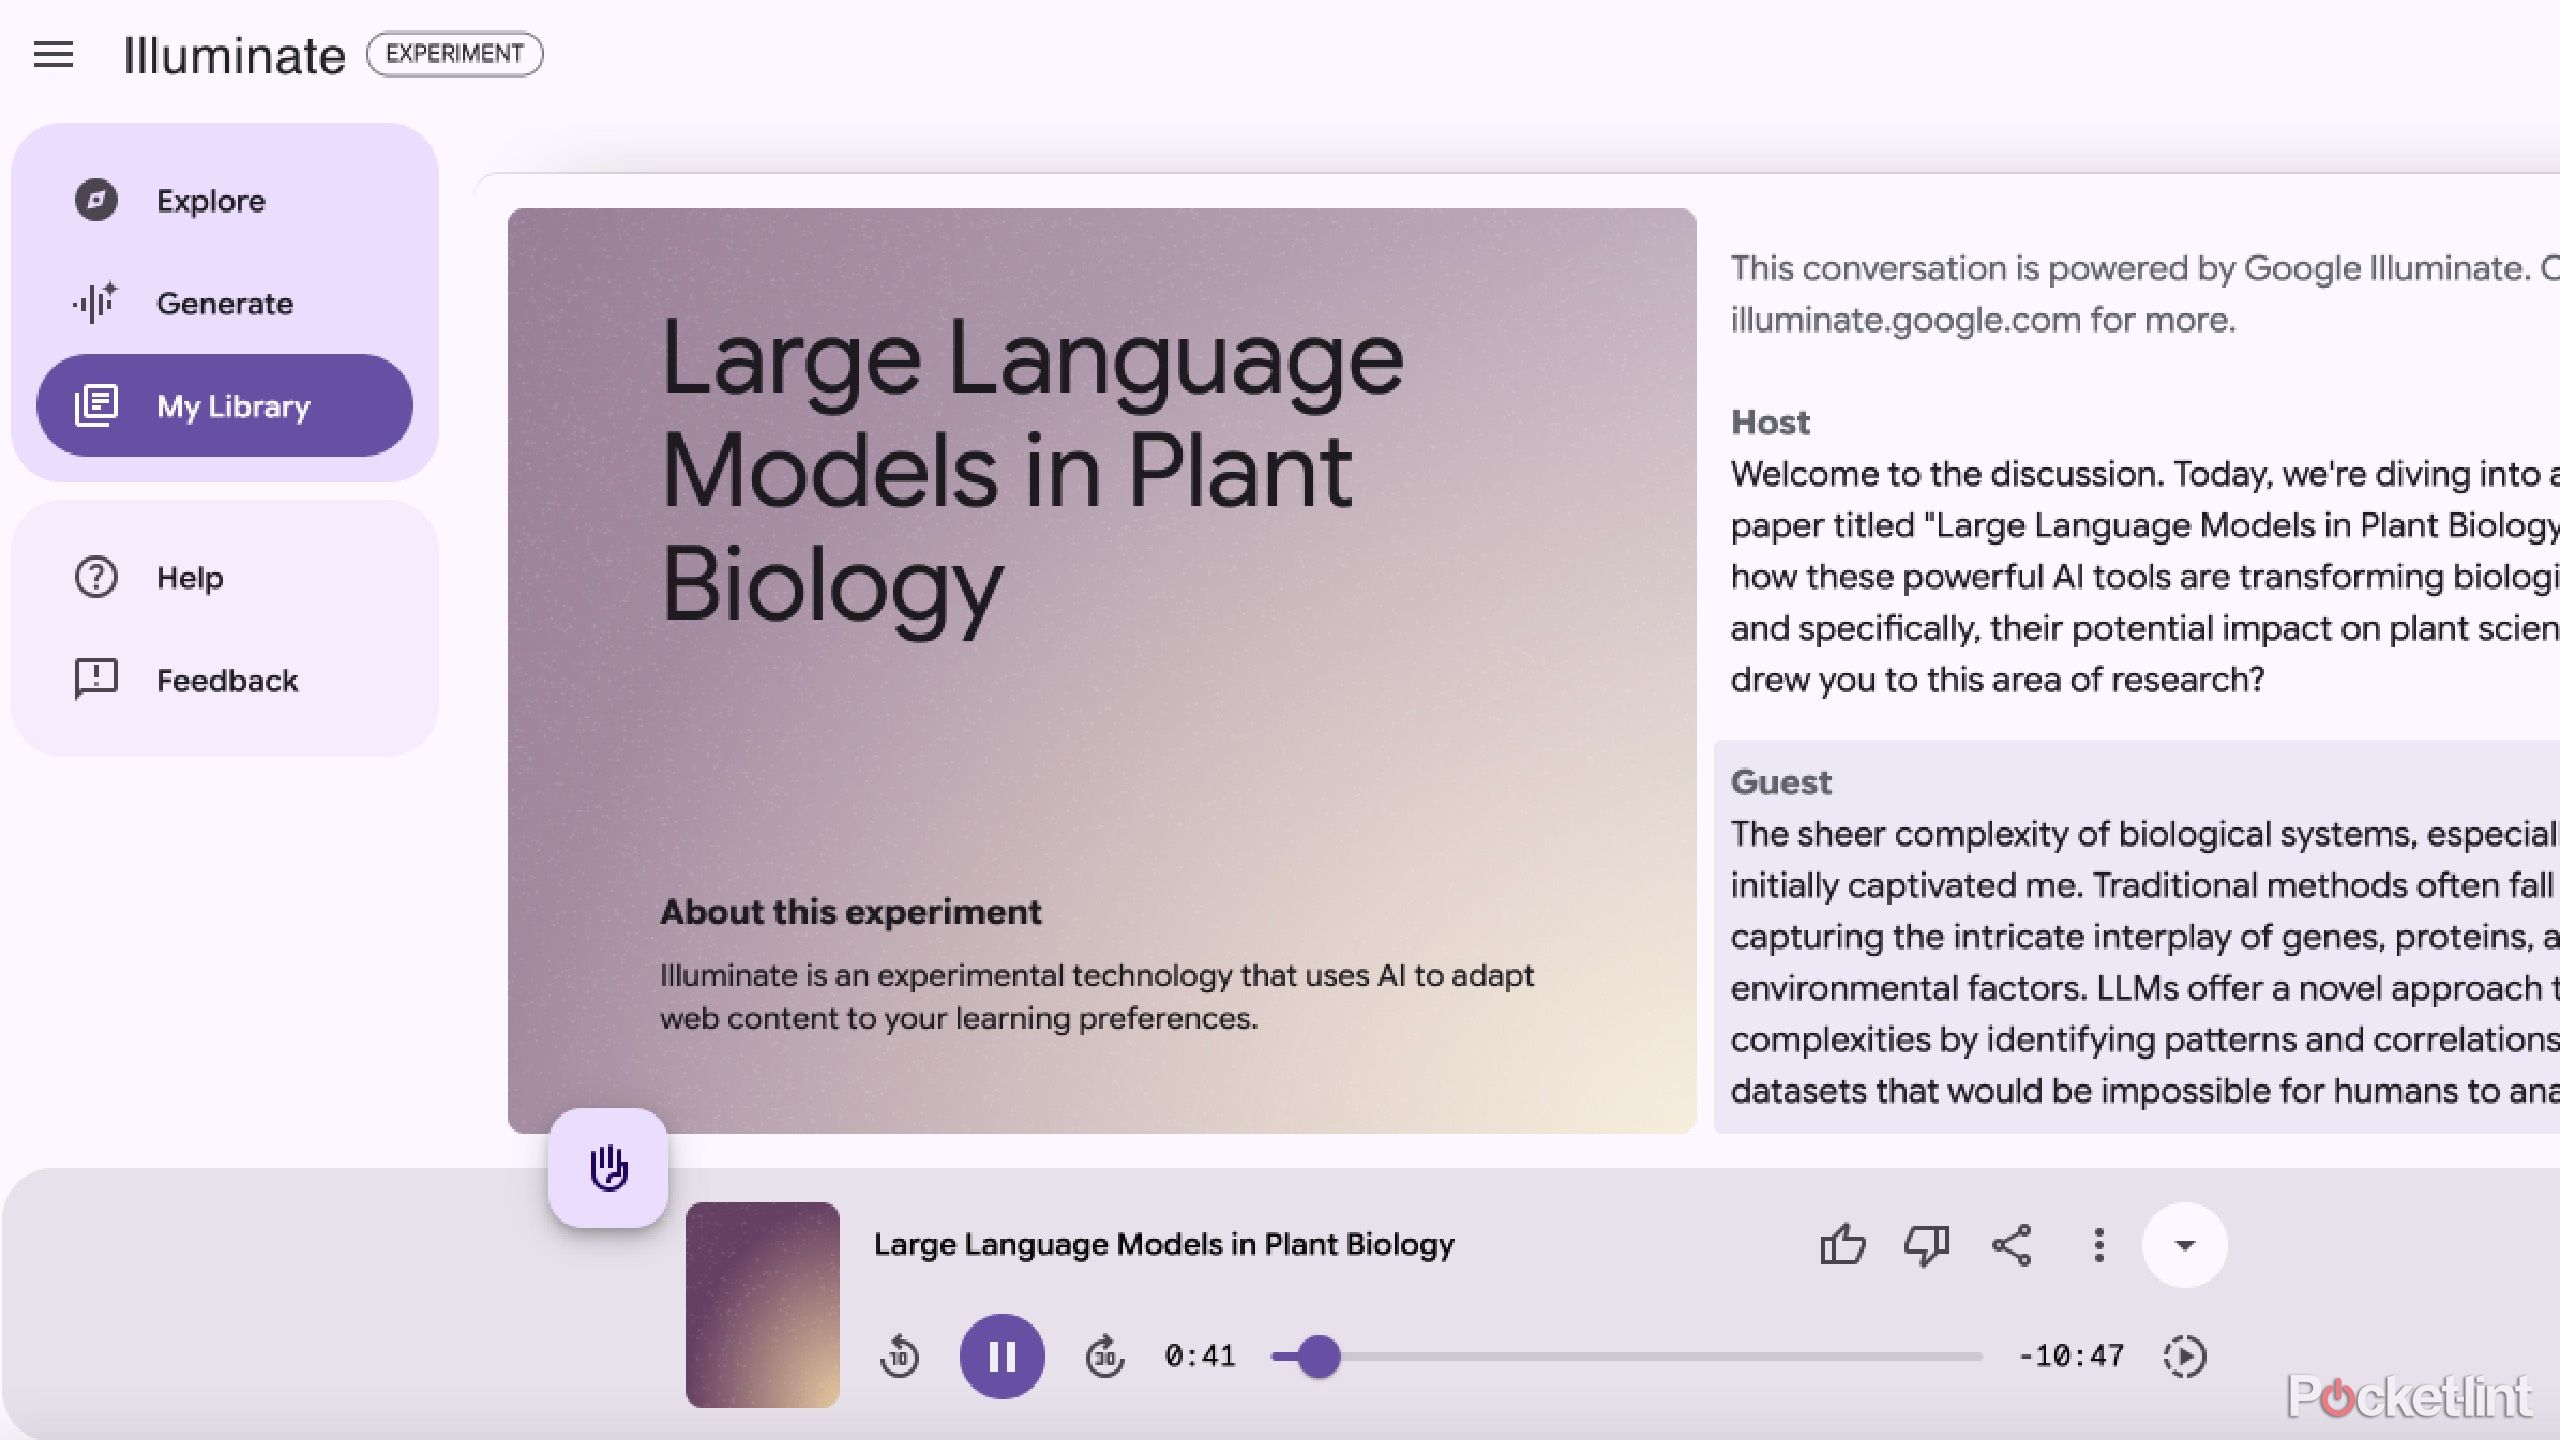
Task: Give a thumbs down to the audio
Action: pyautogui.click(x=1927, y=1245)
